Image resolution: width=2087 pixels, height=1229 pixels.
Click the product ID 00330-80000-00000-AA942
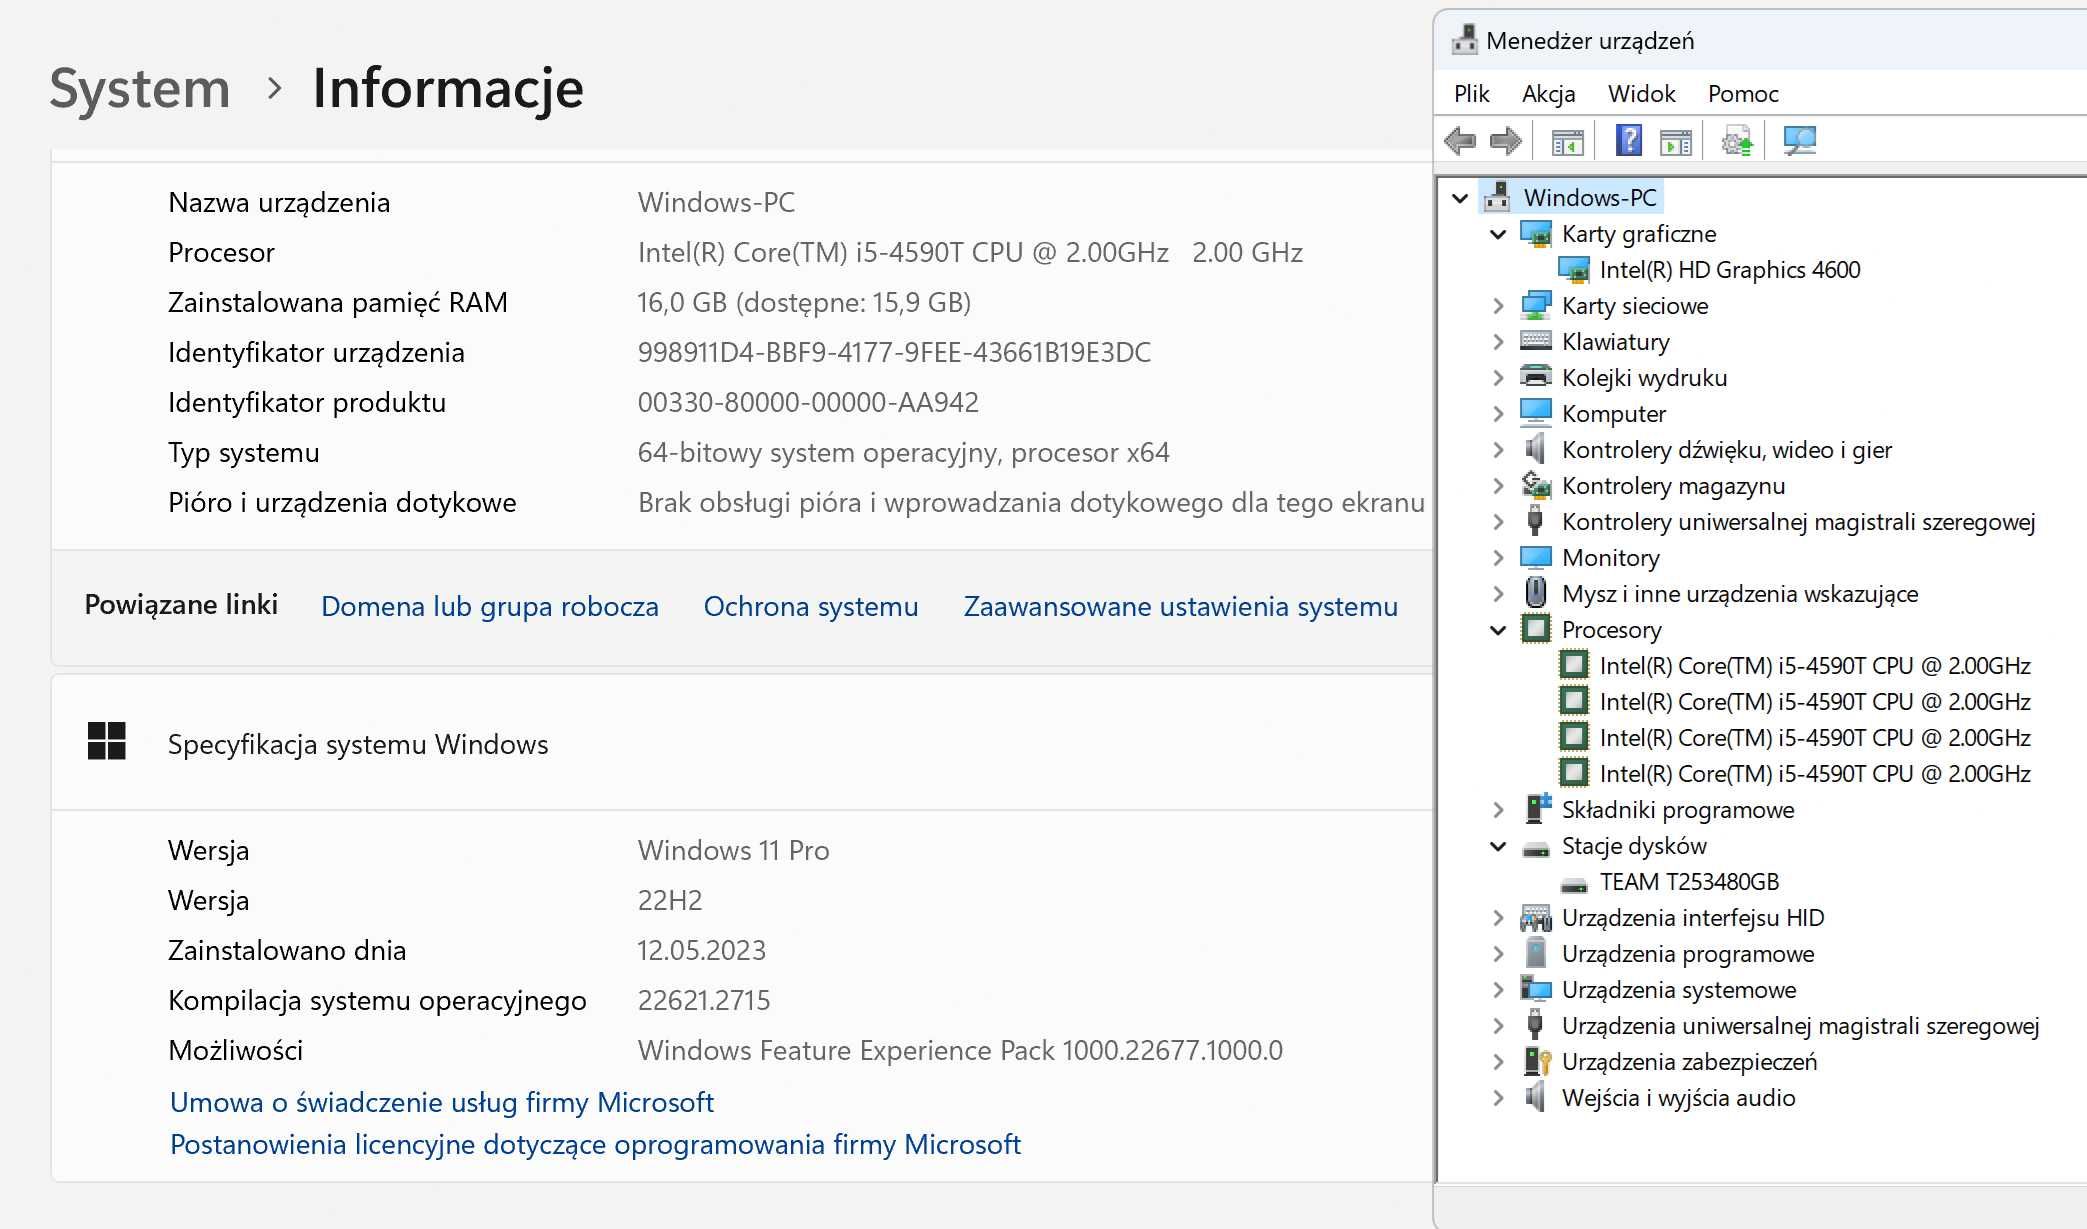point(808,402)
